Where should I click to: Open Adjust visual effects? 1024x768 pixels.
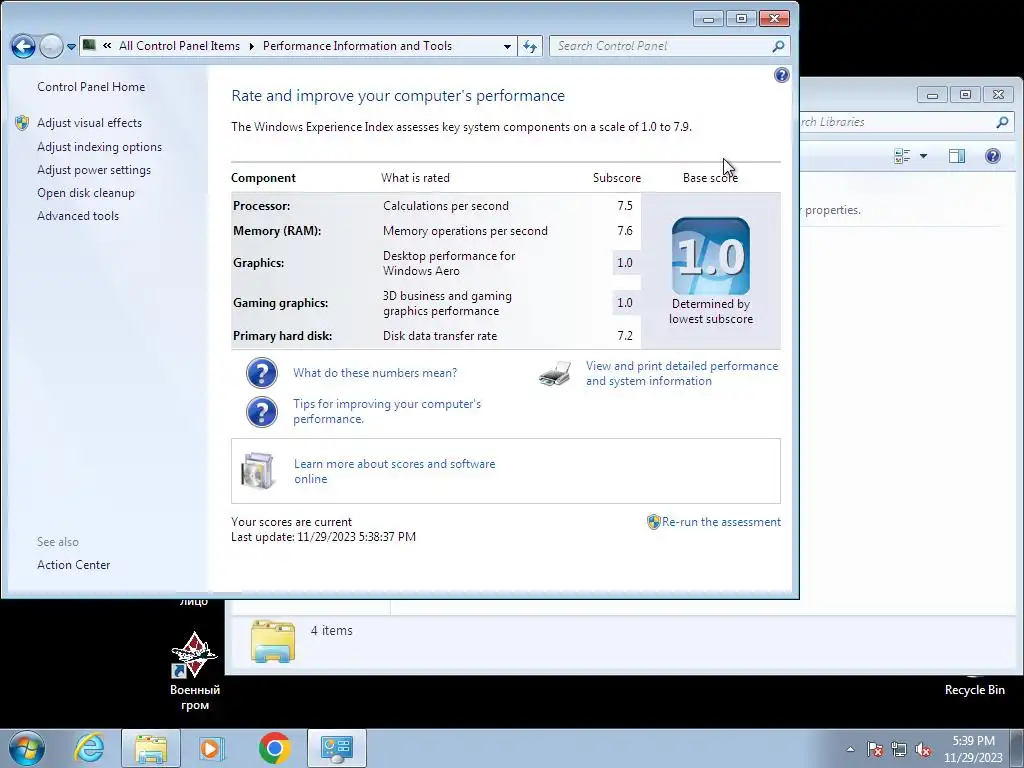(x=89, y=123)
